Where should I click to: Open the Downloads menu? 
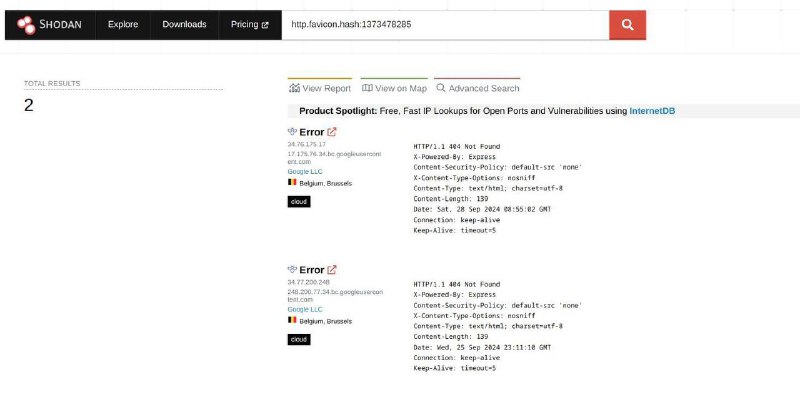184,24
